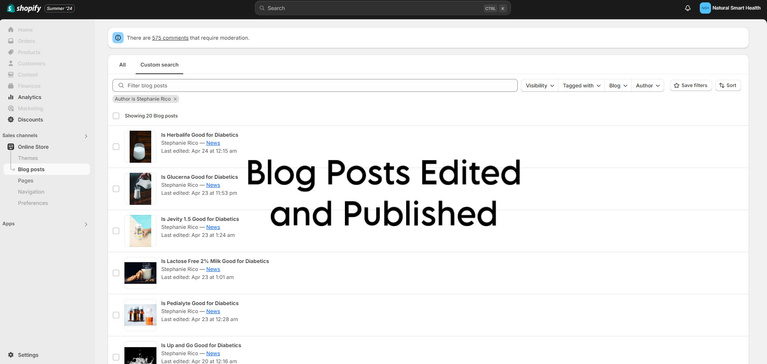Click the Online Store icon
The image size is (767, 364).
click(11, 147)
